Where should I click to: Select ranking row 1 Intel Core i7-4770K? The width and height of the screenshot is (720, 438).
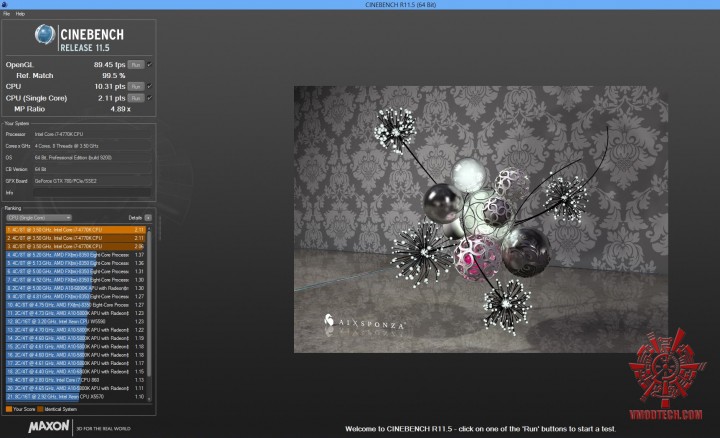point(76,230)
